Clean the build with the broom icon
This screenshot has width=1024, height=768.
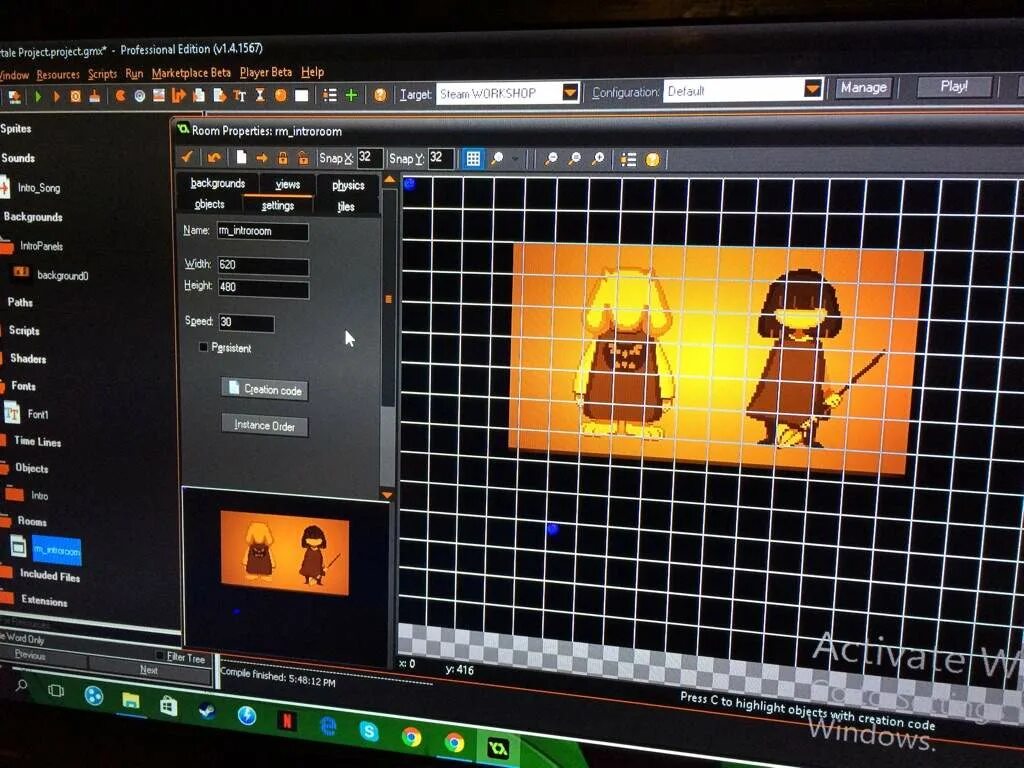tap(95, 97)
